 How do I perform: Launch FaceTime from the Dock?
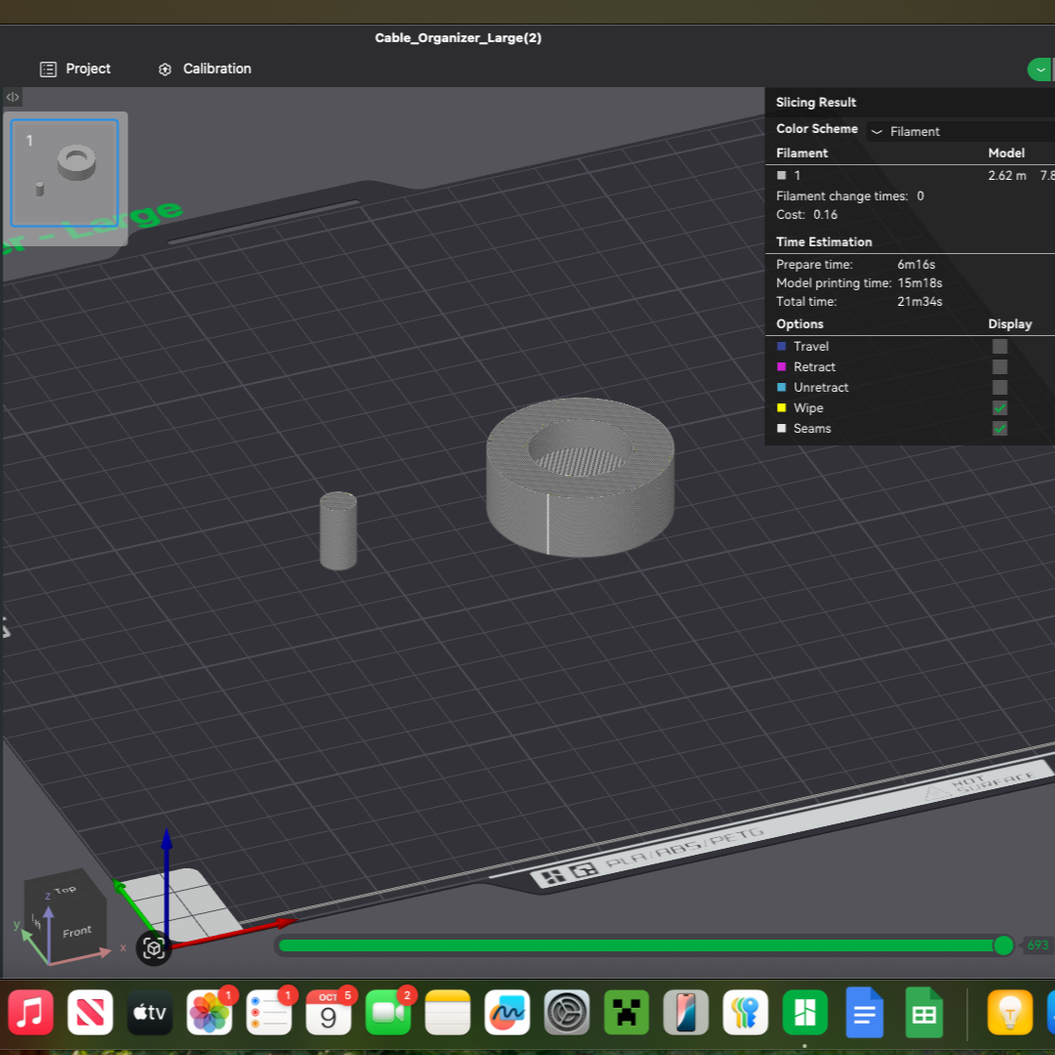pyautogui.click(x=388, y=1012)
